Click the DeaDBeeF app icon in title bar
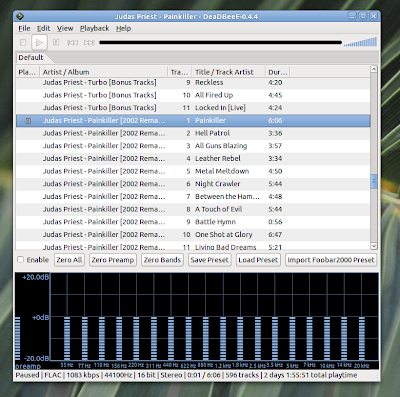Screen dimensions: 400x397 [x=20, y=16]
